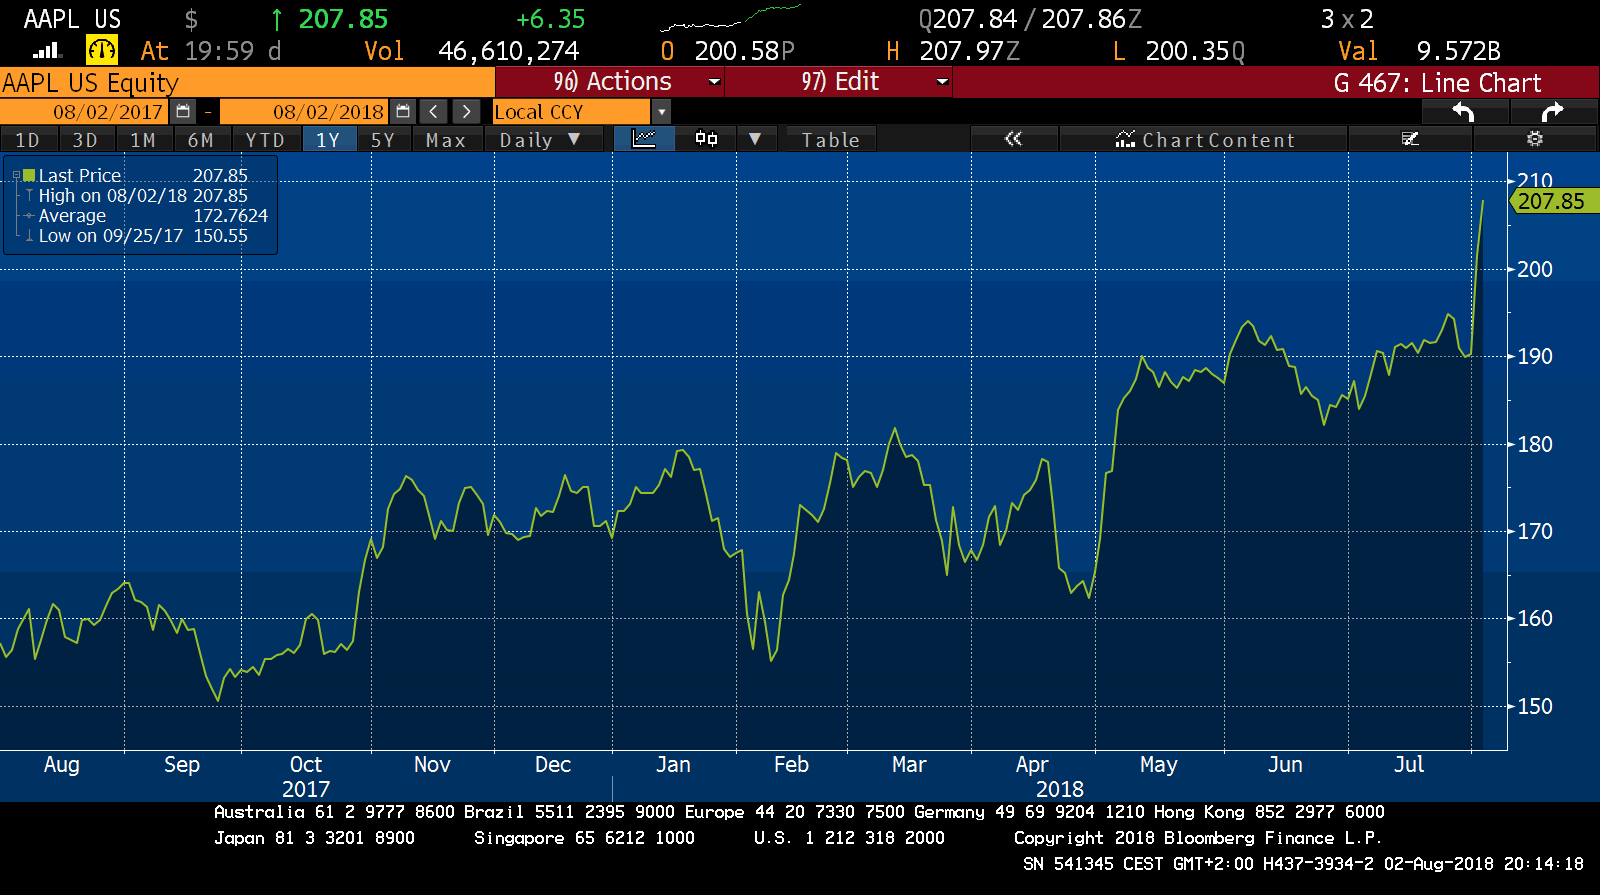Select the 6M time range tab
1600x895 pixels.
click(202, 140)
